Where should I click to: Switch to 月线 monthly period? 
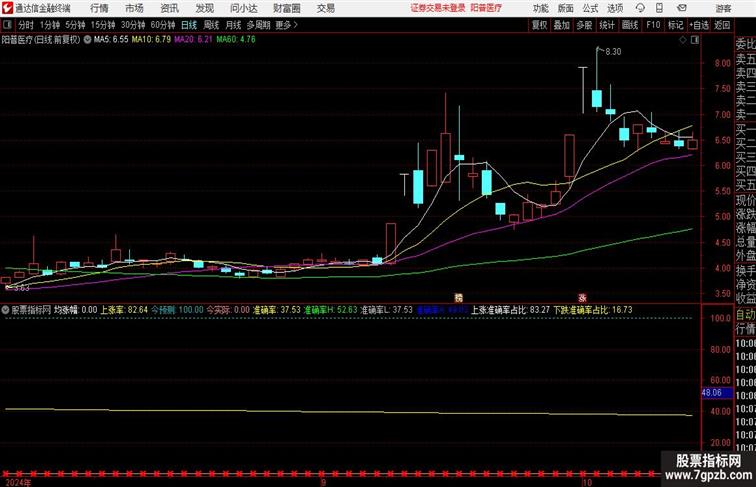[233, 25]
